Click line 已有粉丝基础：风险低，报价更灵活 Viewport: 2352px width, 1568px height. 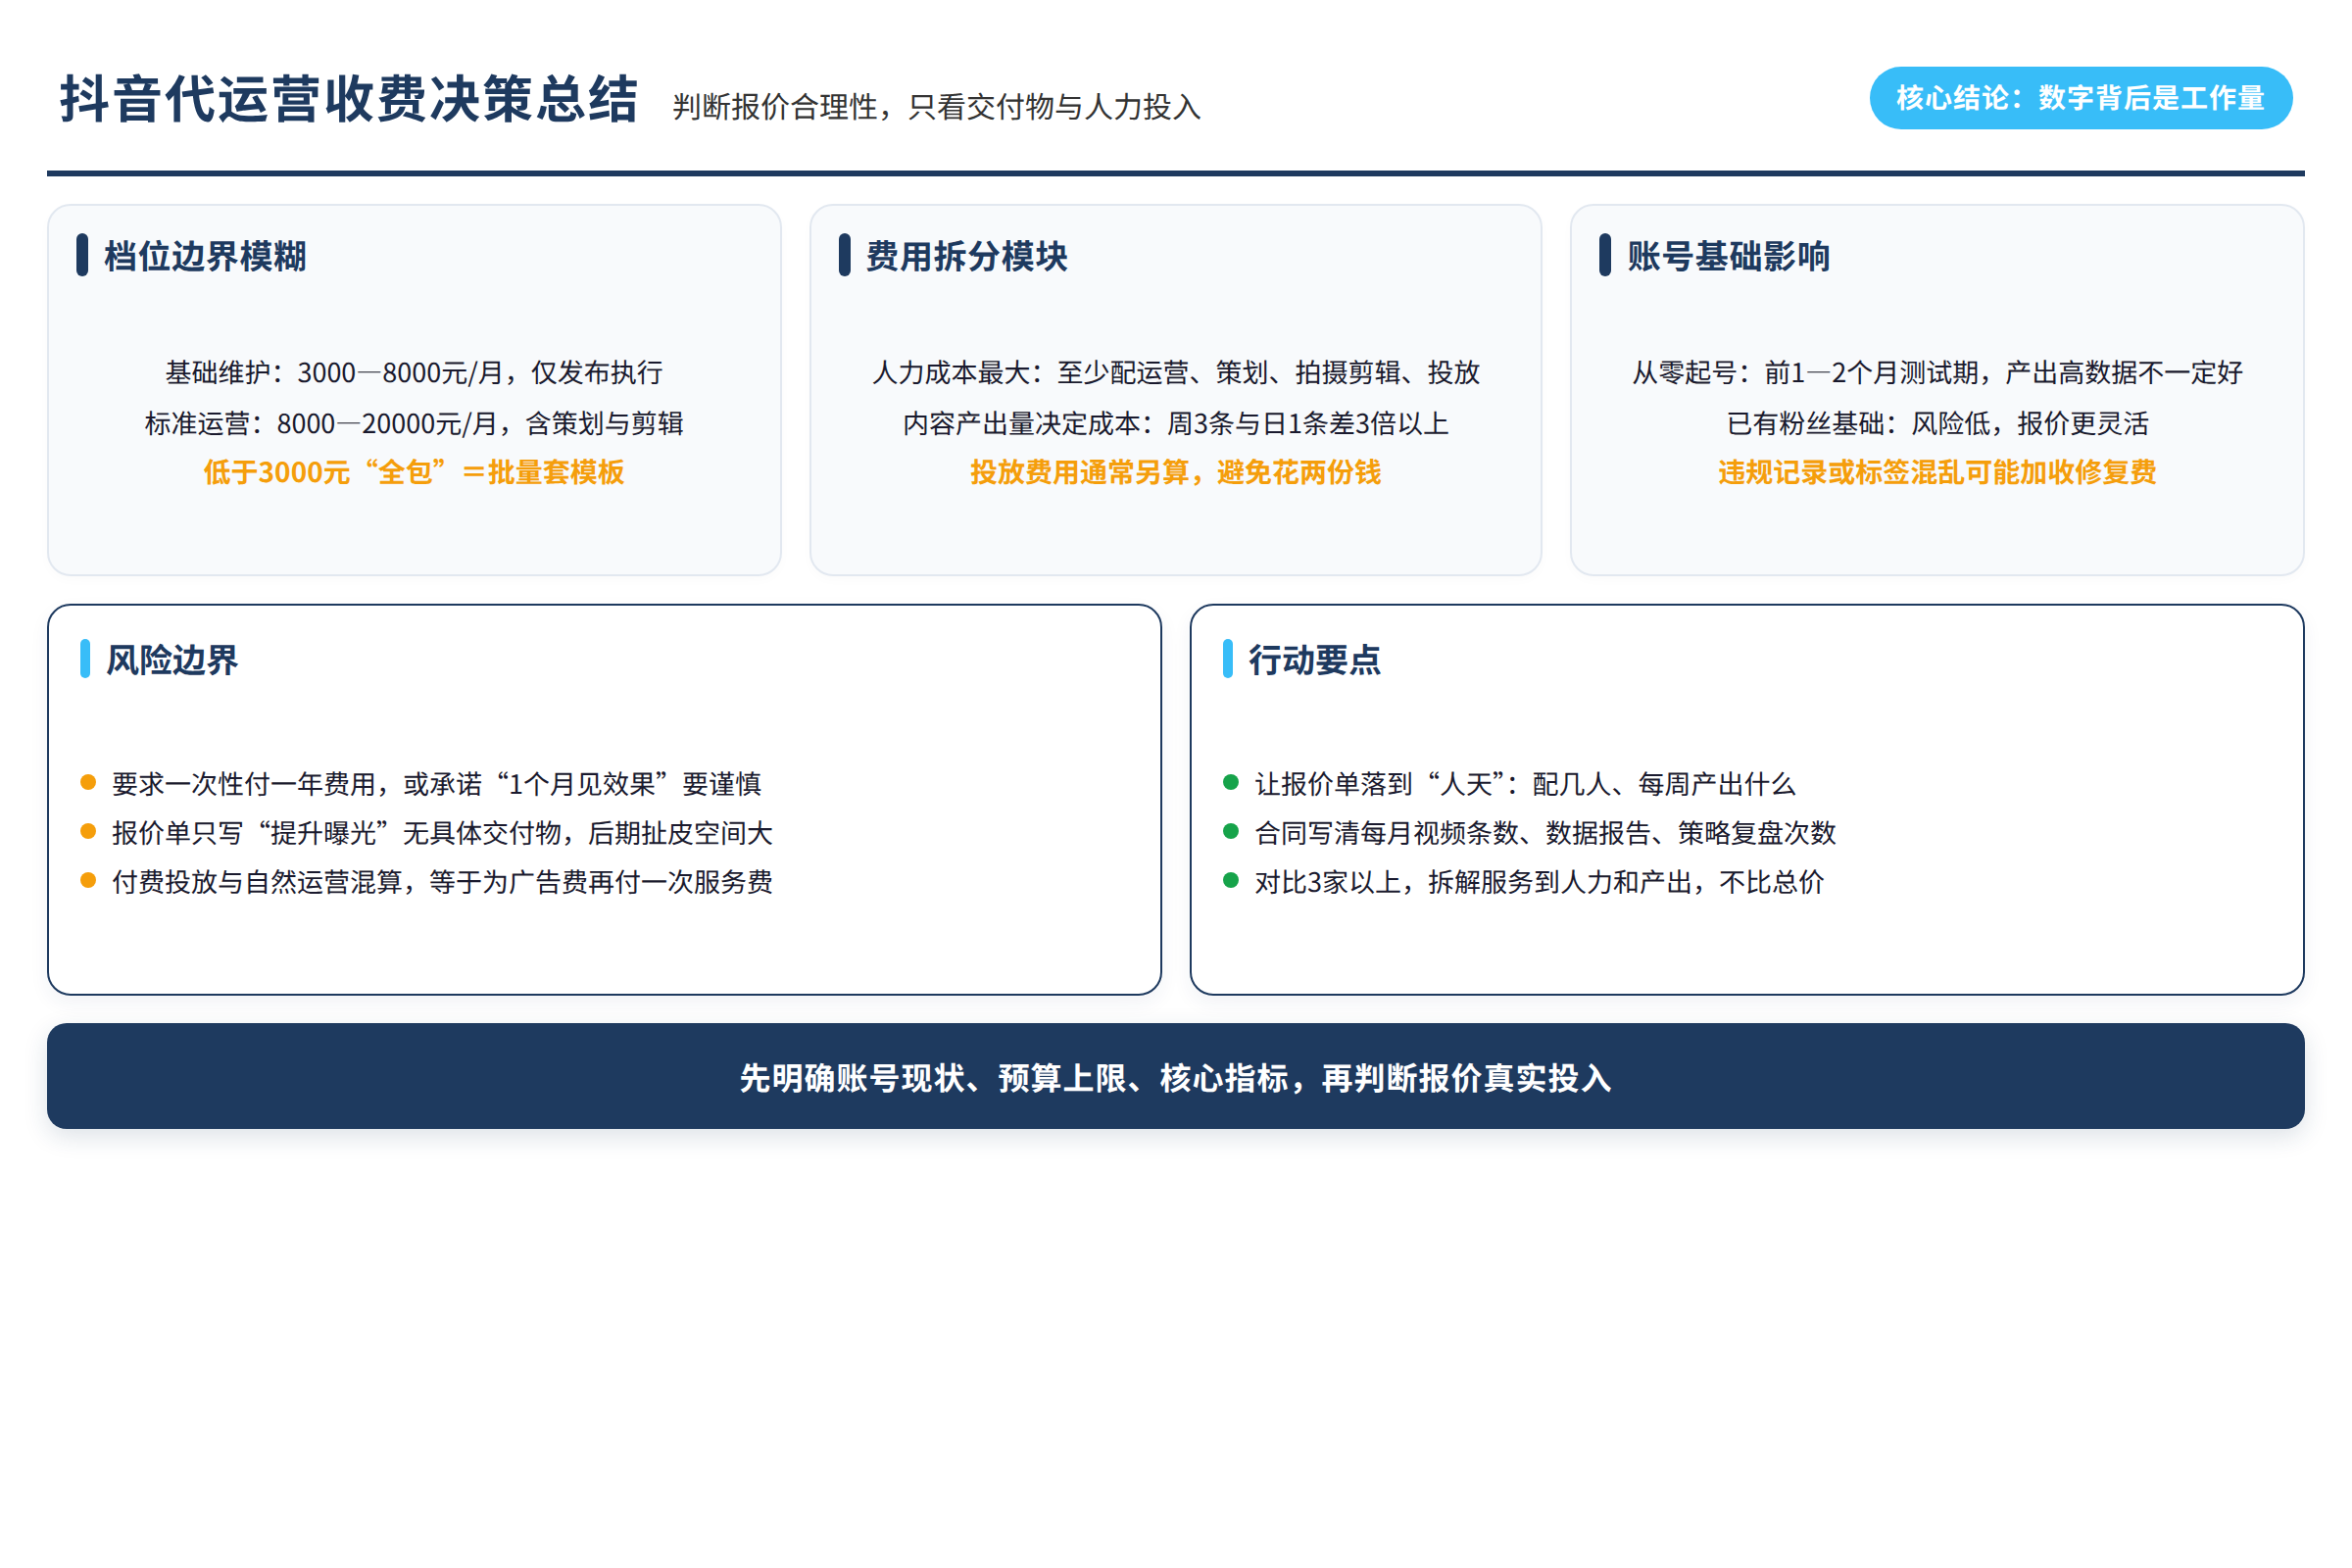pyautogui.click(x=1937, y=423)
